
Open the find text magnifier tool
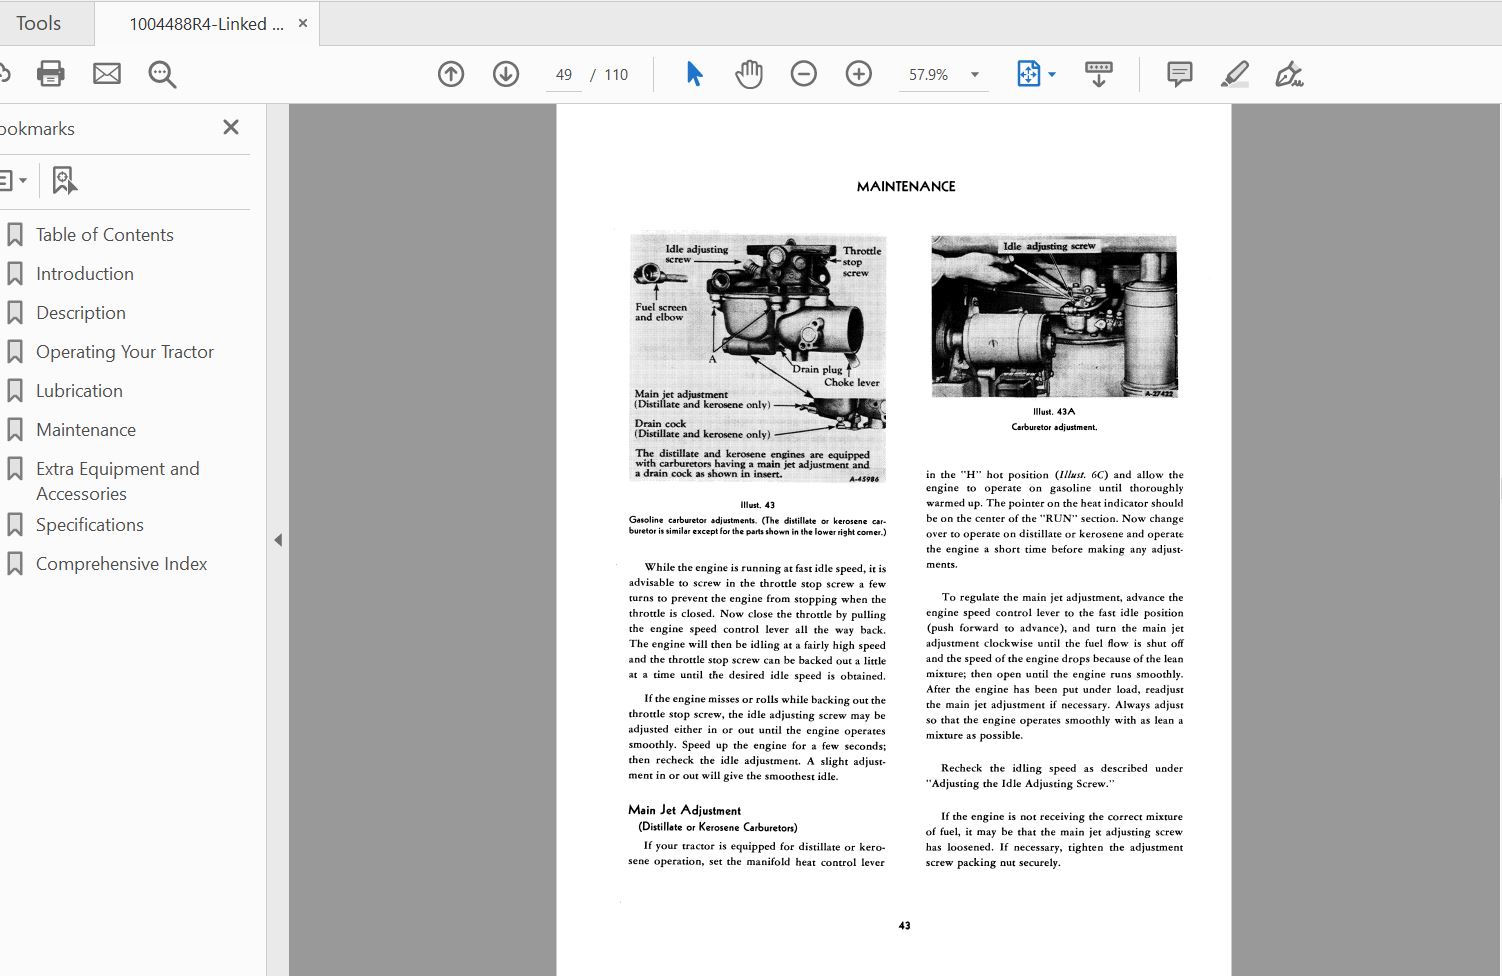pyautogui.click(x=162, y=74)
